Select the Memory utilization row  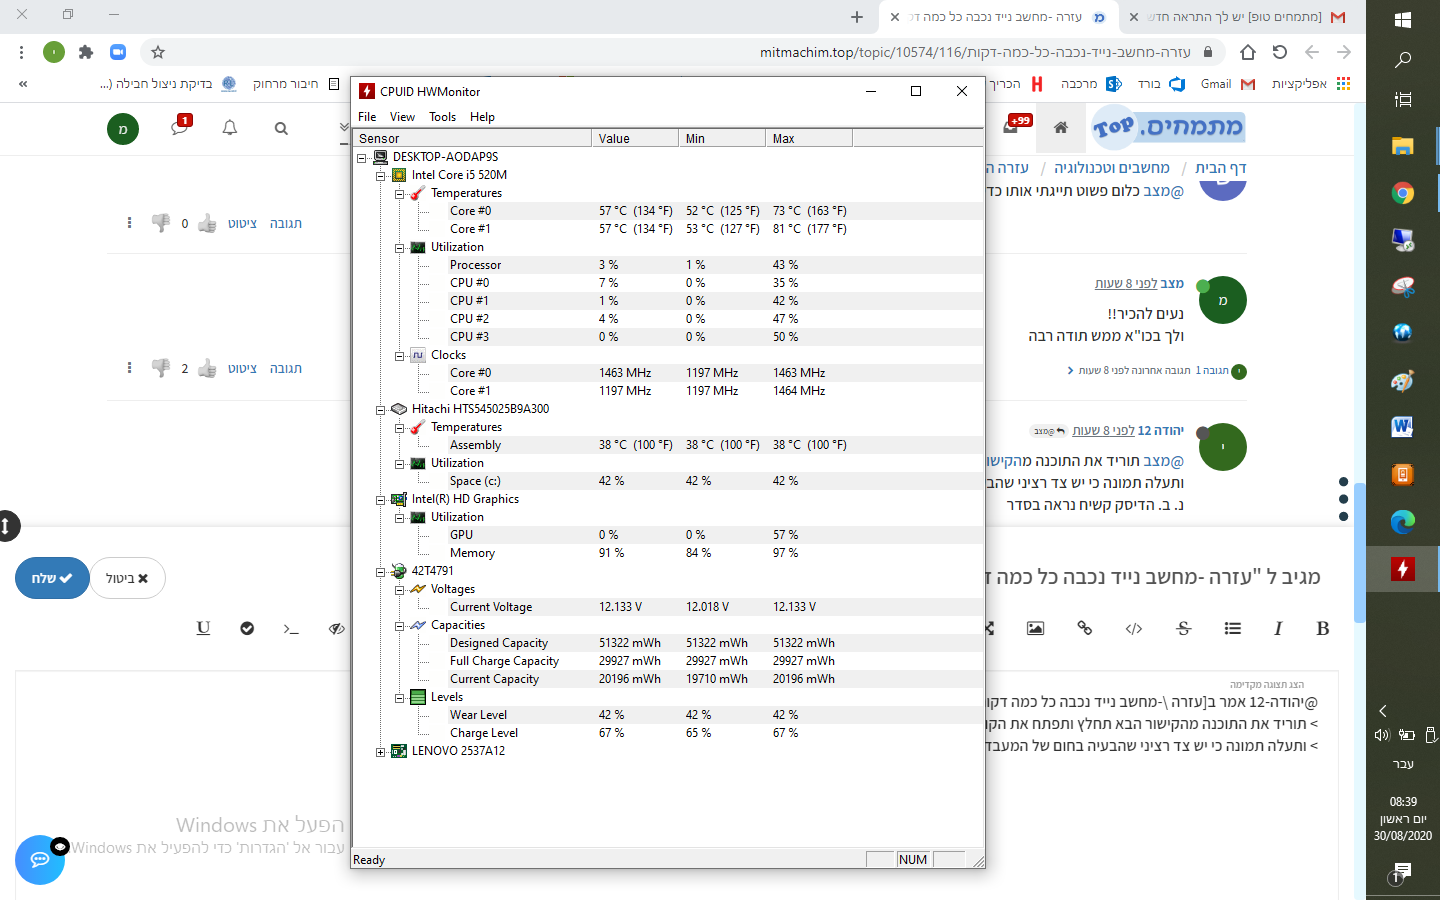[x=668, y=553]
